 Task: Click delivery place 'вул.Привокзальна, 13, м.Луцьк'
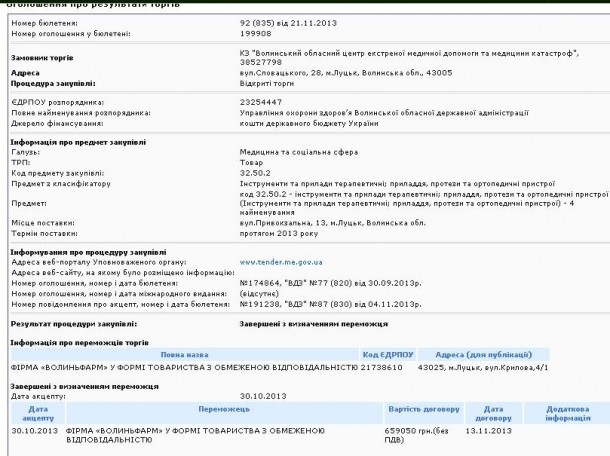301,223
